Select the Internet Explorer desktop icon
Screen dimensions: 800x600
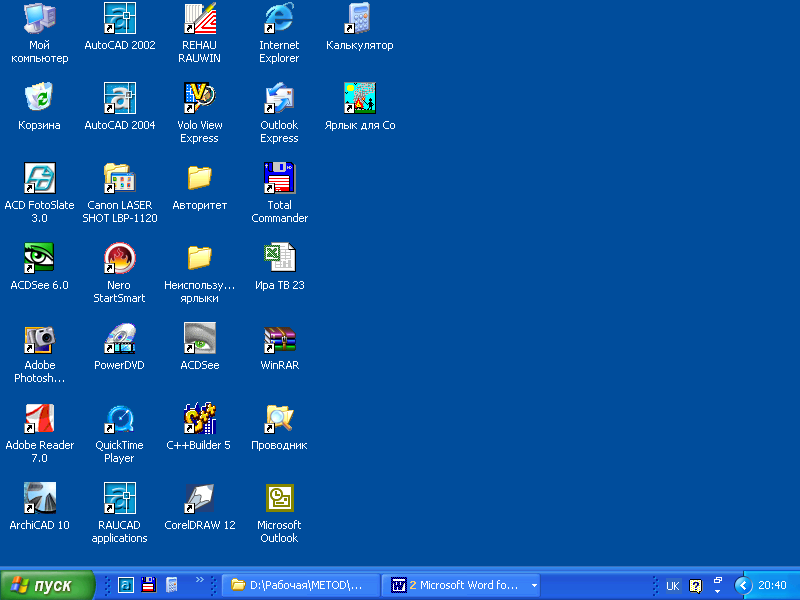click(279, 18)
